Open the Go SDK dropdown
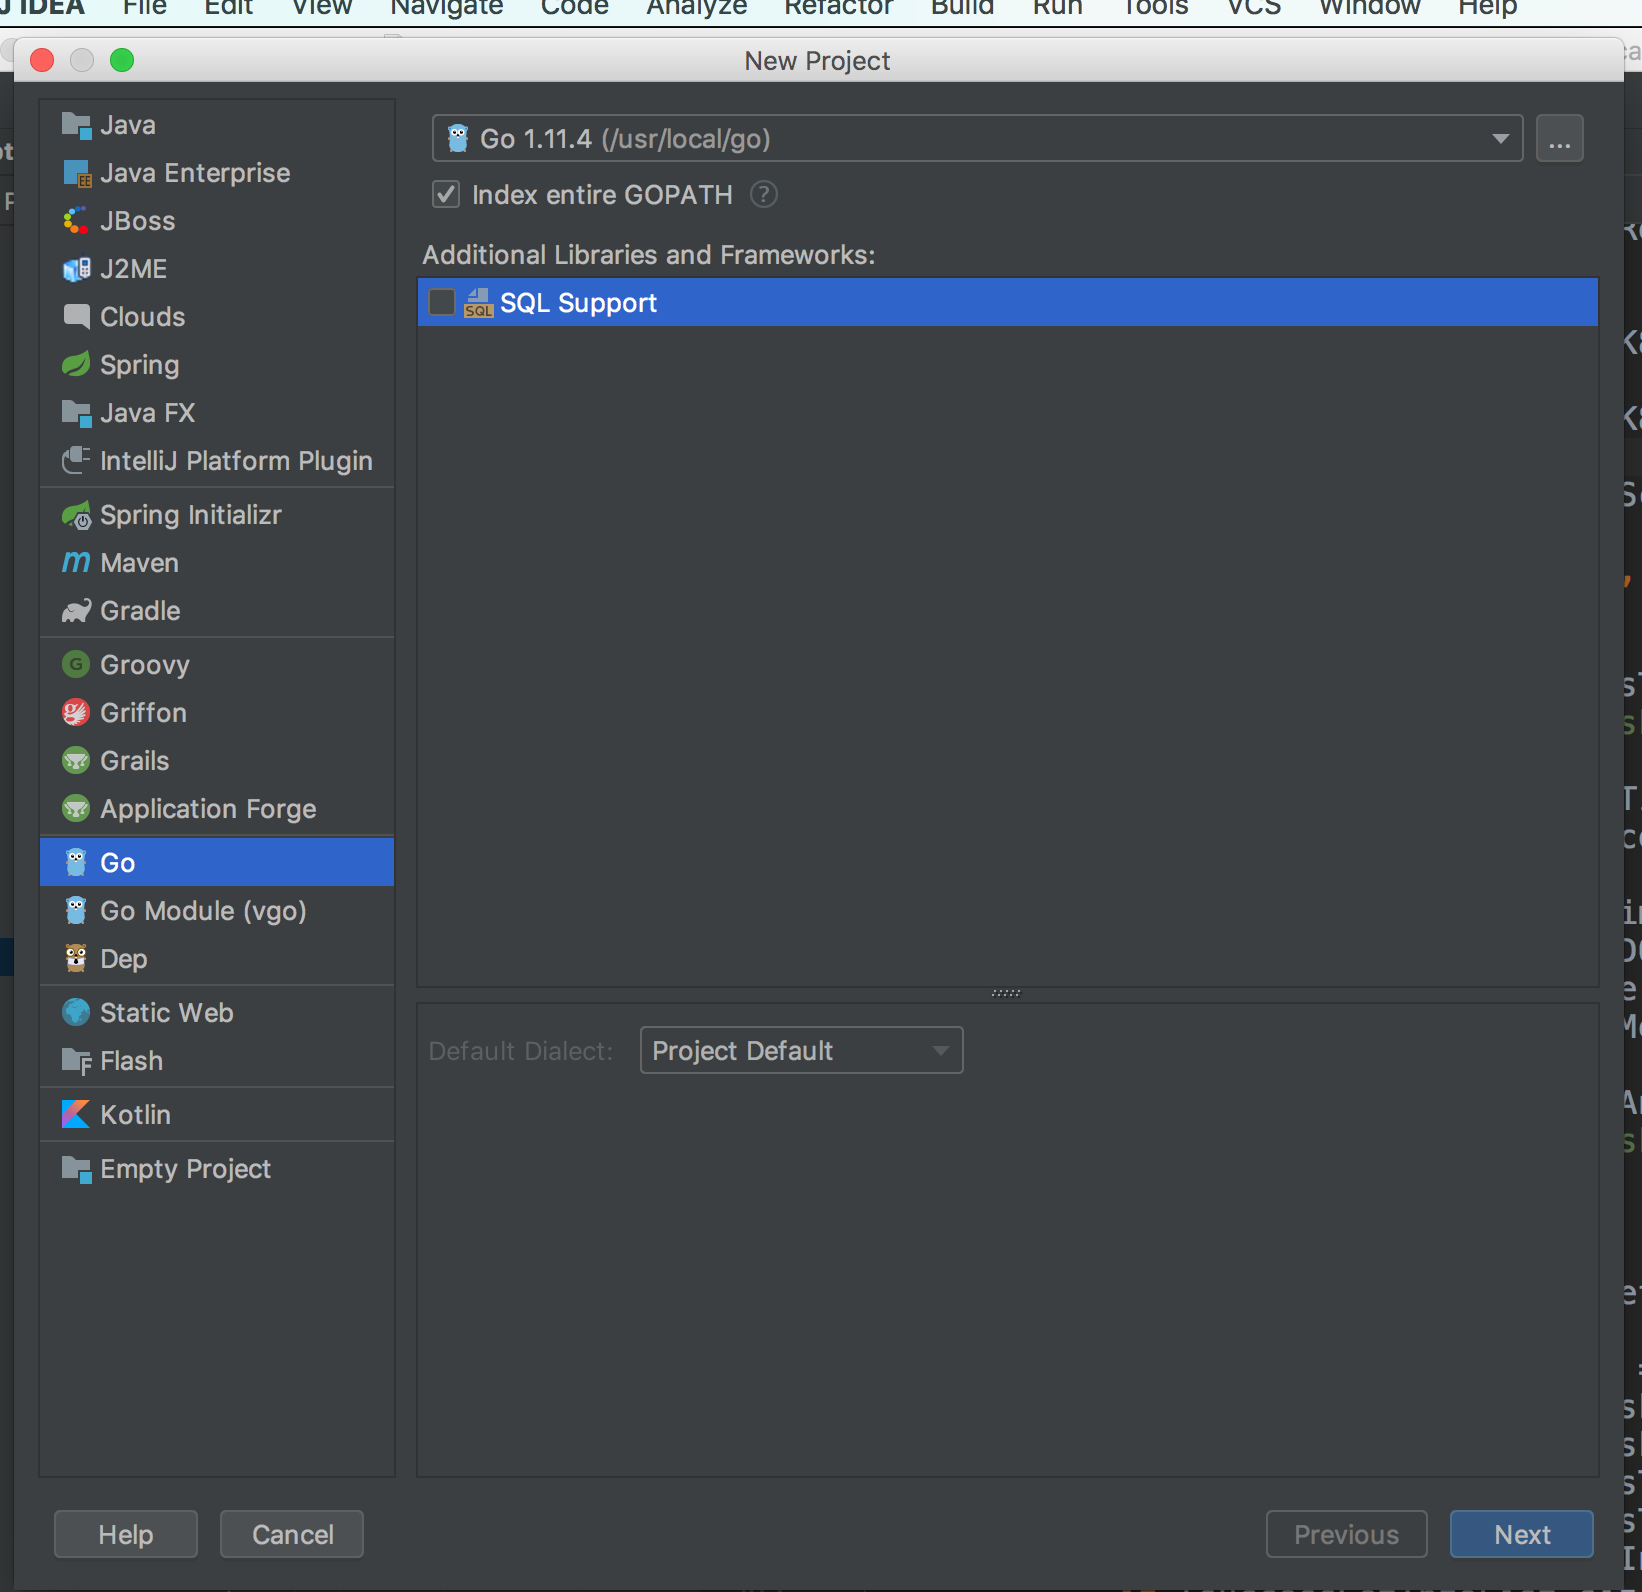 click(x=977, y=138)
